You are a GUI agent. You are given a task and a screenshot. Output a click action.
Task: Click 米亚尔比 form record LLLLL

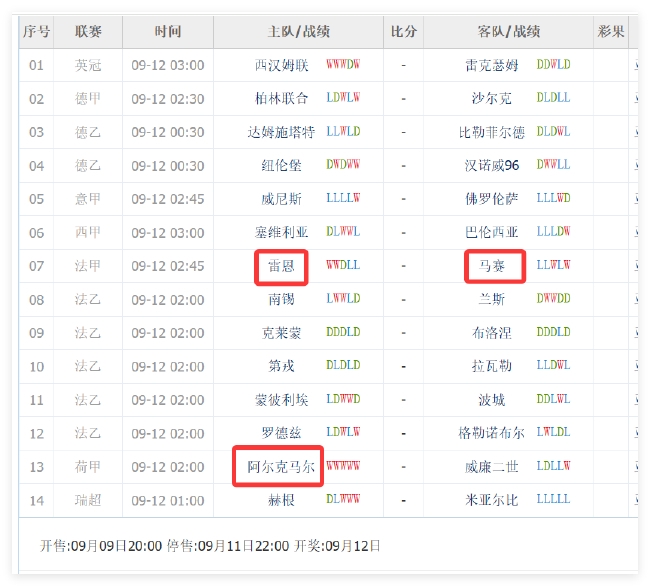click(553, 499)
